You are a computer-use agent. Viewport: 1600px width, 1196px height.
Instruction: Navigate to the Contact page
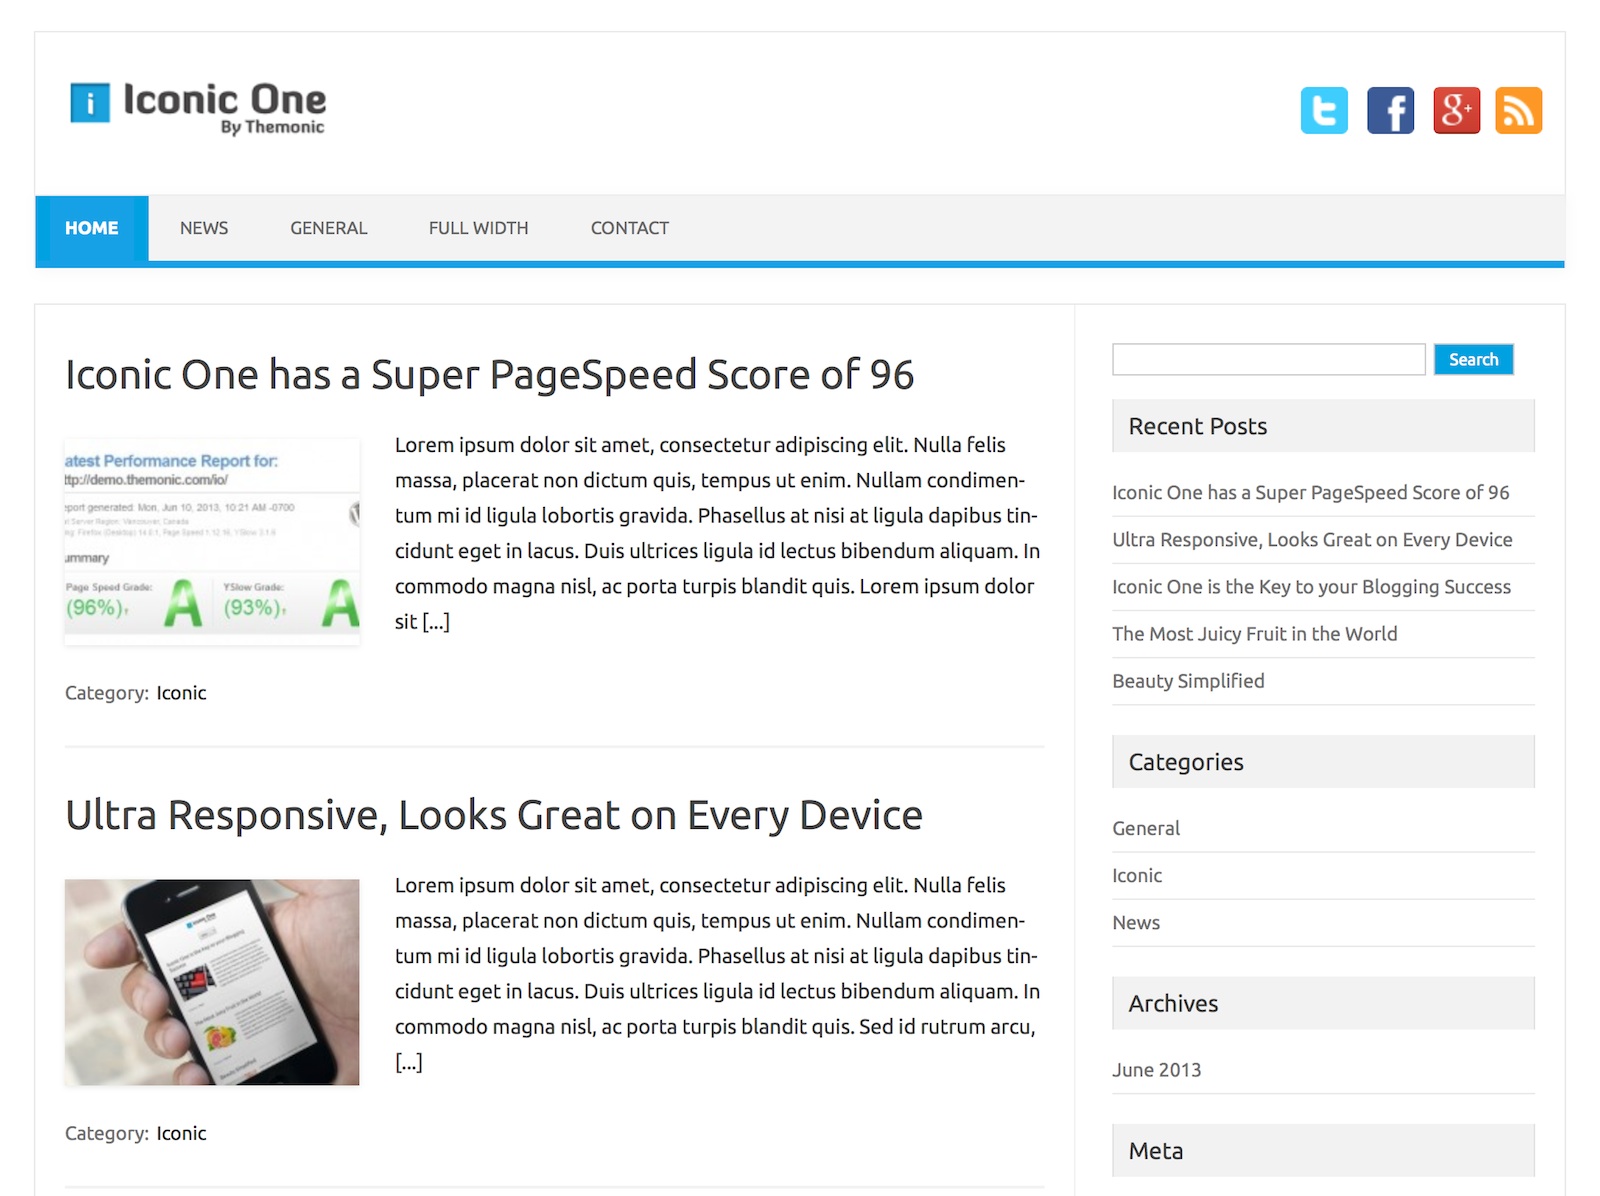pos(629,228)
